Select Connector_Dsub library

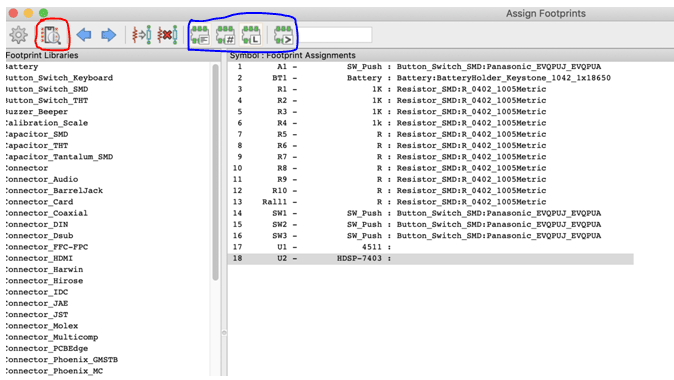[40, 236]
